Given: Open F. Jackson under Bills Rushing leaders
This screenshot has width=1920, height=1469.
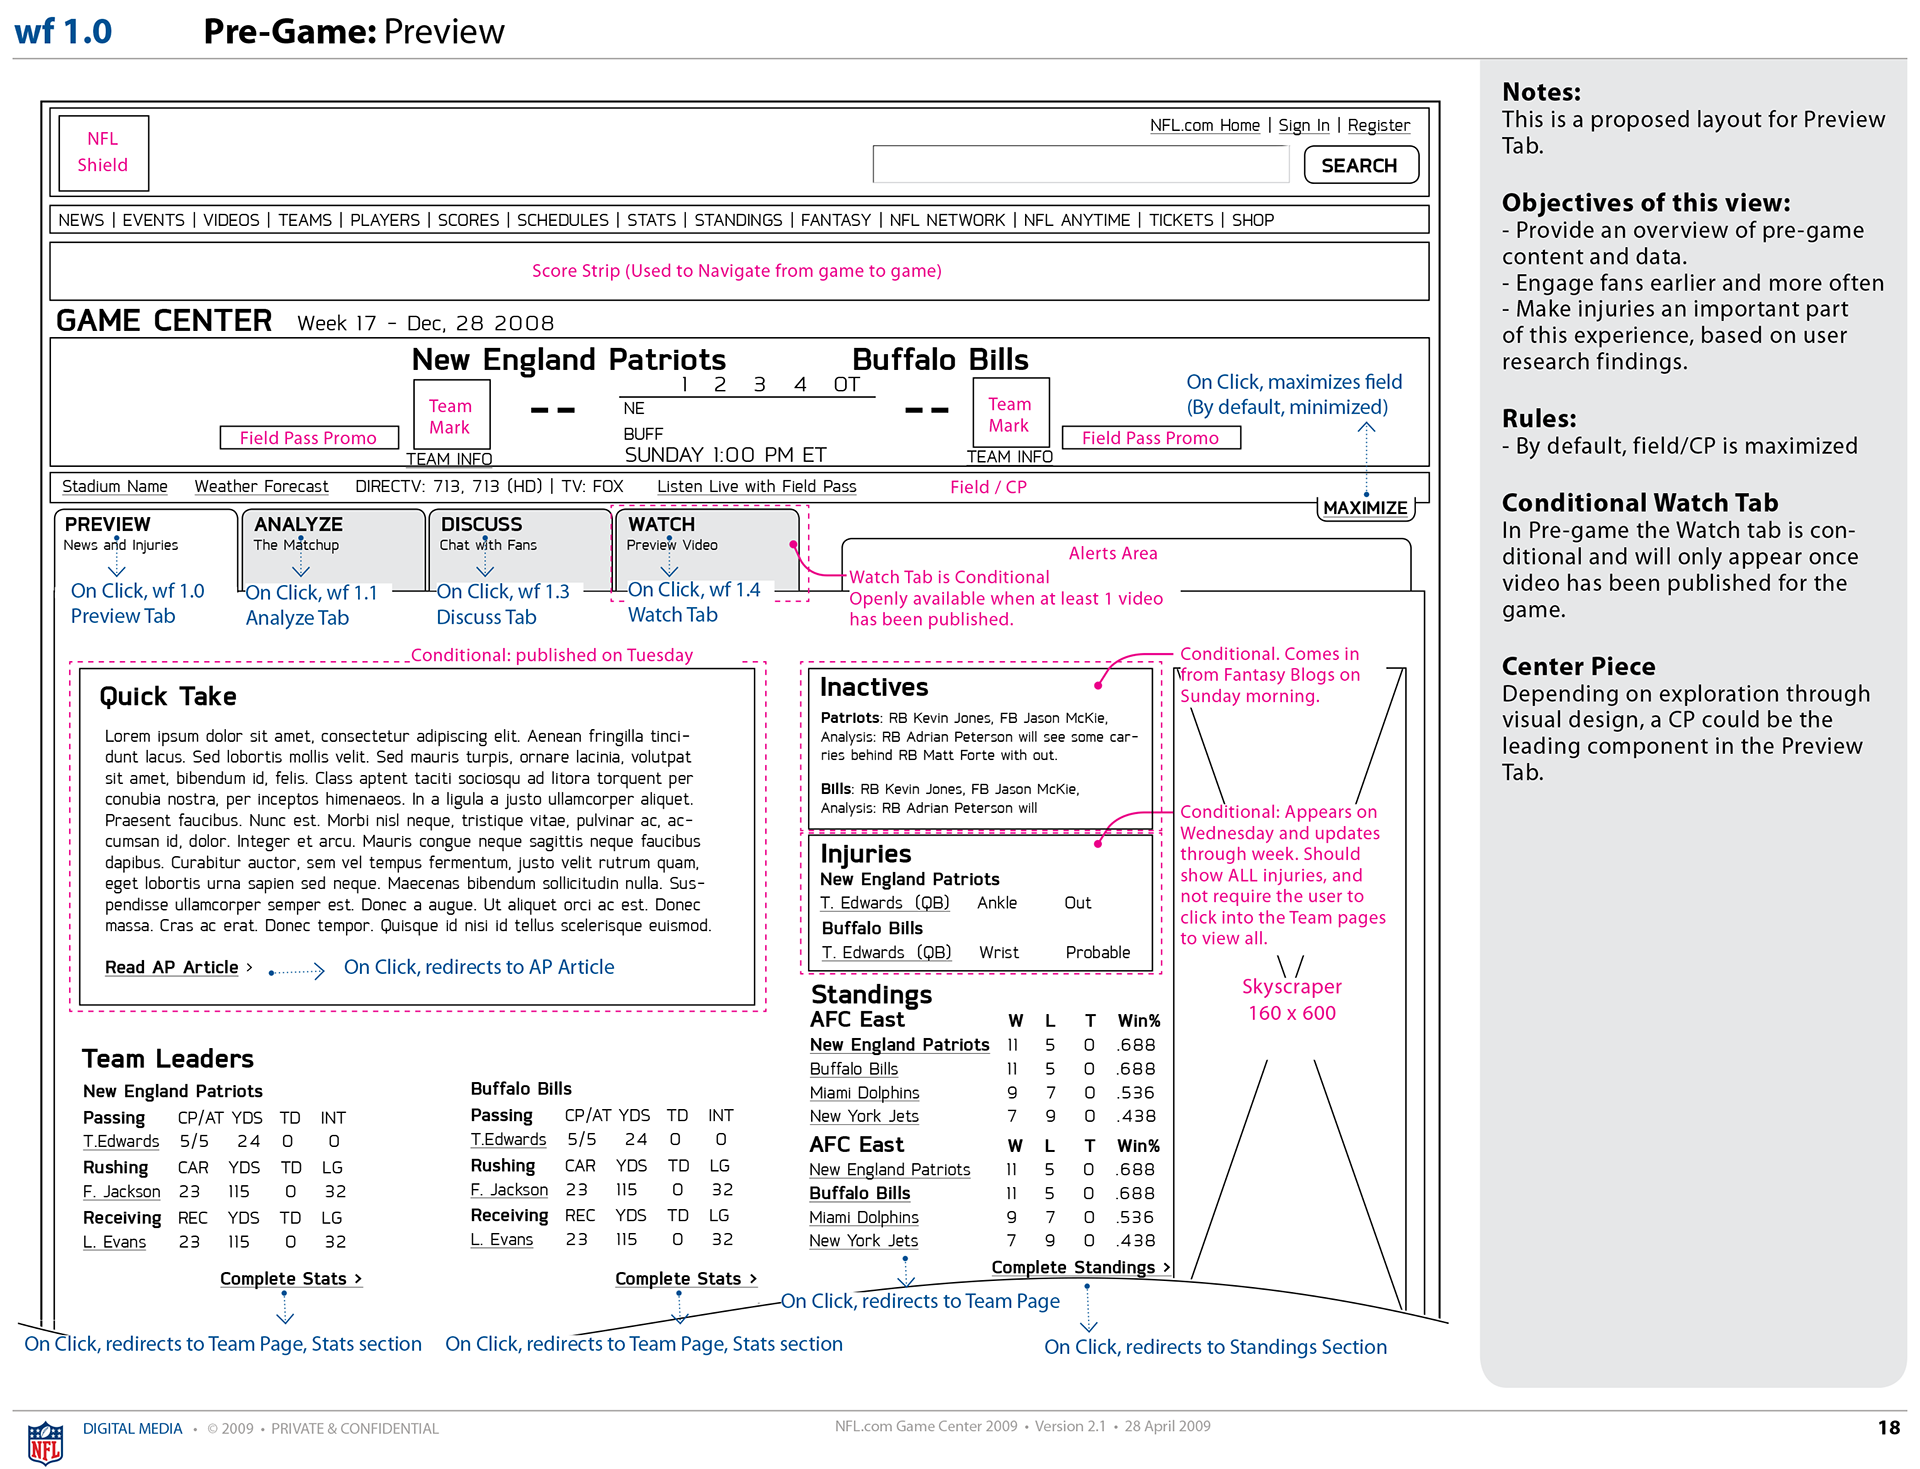Looking at the screenshot, I should pyautogui.click(x=510, y=1190).
